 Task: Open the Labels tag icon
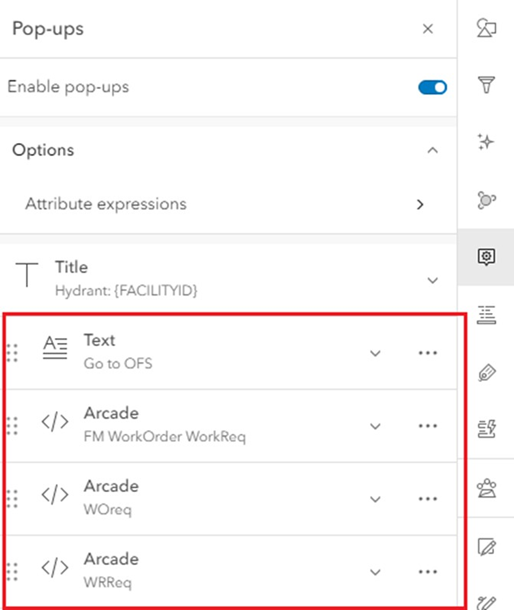486,373
